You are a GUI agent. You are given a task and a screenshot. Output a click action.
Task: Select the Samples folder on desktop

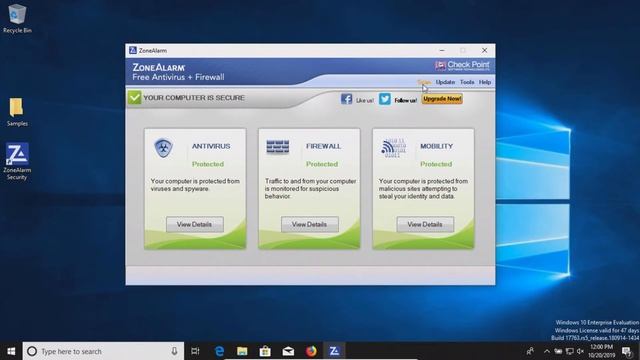pyautogui.click(x=17, y=112)
